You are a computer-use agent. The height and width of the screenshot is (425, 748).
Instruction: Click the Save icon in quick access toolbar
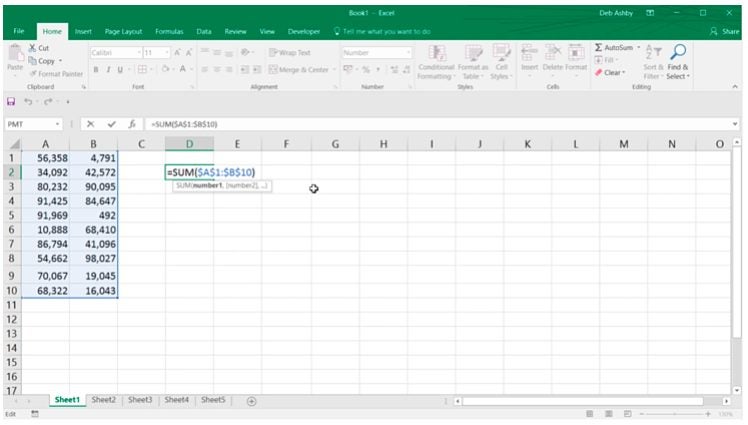tap(11, 102)
